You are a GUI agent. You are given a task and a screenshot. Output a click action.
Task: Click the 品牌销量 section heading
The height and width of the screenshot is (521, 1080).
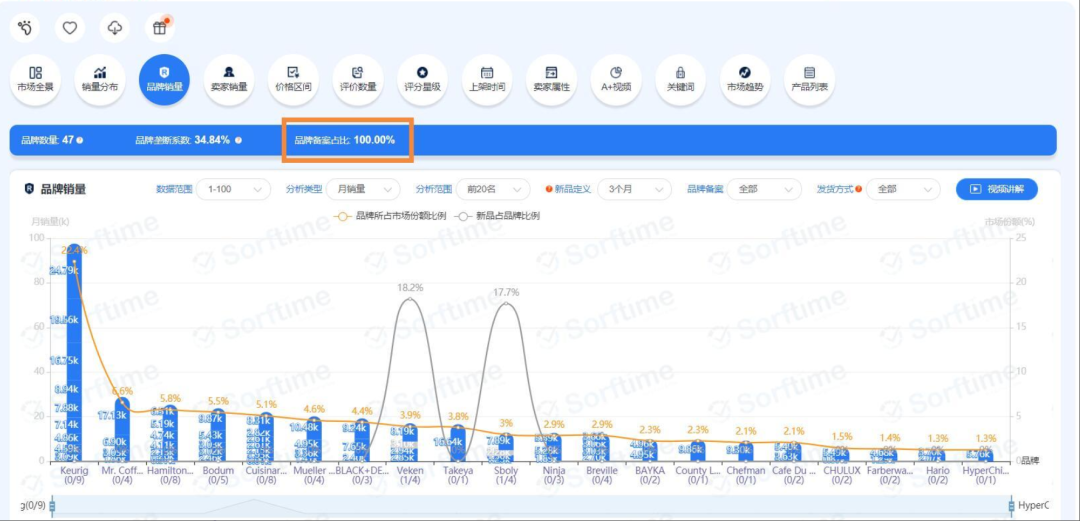click(x=63, y=189)
